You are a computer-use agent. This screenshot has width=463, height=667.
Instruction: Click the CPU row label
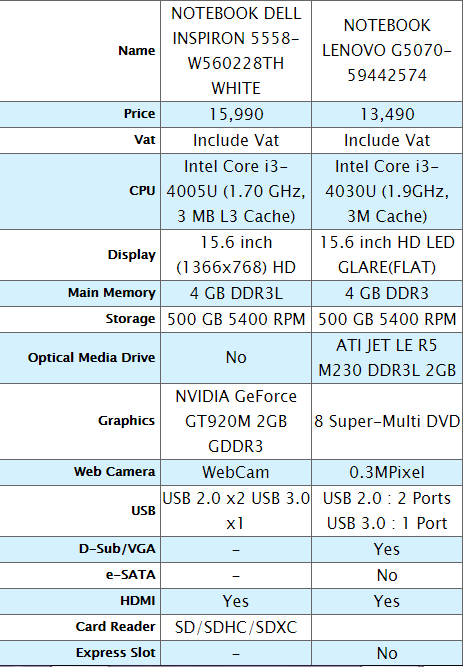[x=142, y=191]
